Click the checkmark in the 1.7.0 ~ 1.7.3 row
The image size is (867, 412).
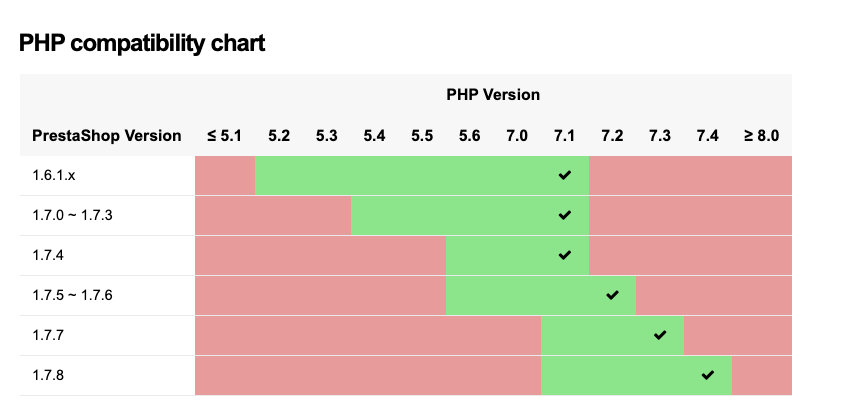pyautogui.click(x=565, y=215)
